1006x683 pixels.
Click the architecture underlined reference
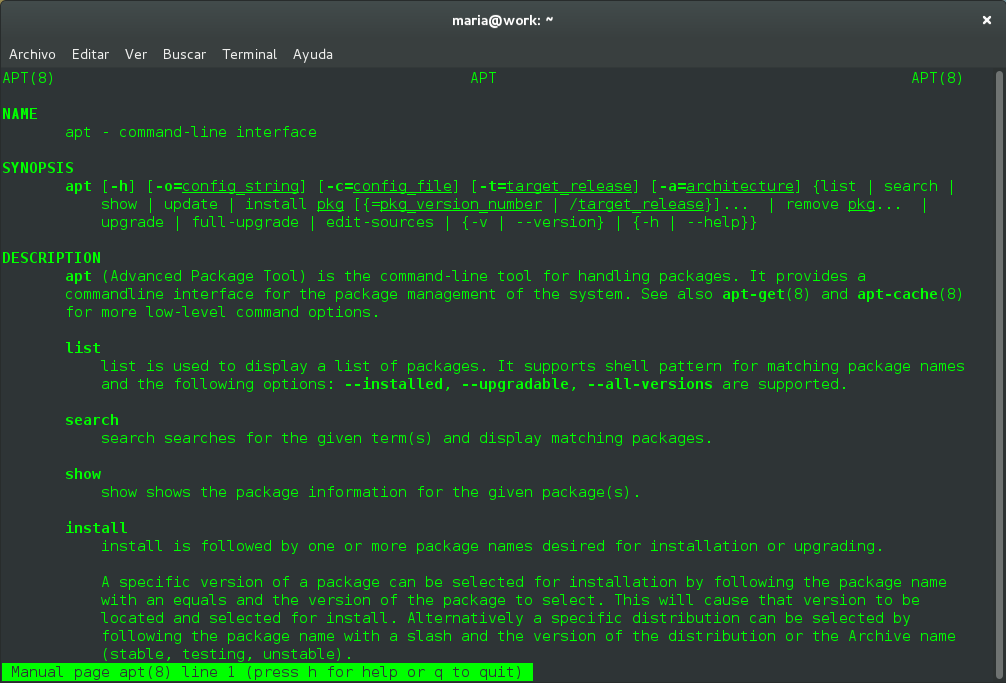tap(739, 185)
